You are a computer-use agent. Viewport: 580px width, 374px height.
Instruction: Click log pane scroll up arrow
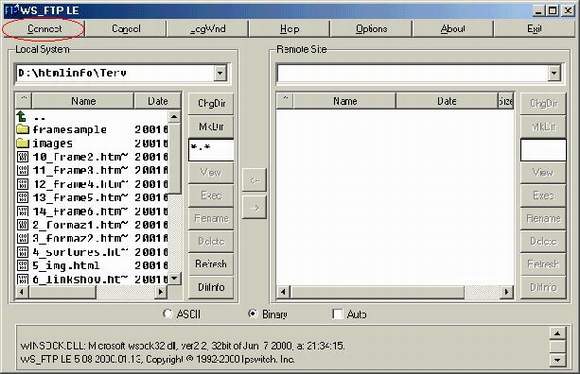(x=557, y=333)
